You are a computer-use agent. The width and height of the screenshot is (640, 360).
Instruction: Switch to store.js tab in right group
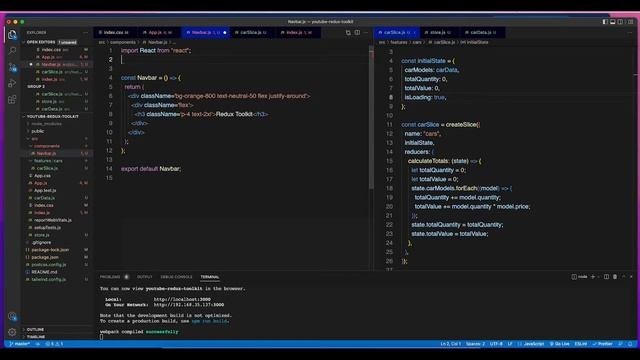point(439,33)
